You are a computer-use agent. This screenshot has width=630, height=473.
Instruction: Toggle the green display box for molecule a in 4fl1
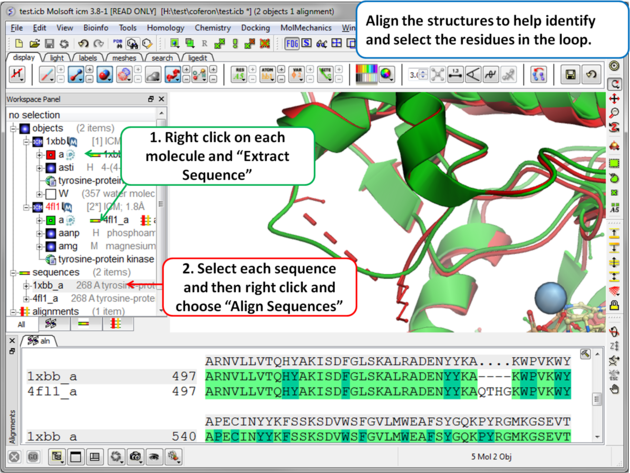[50, 220]
